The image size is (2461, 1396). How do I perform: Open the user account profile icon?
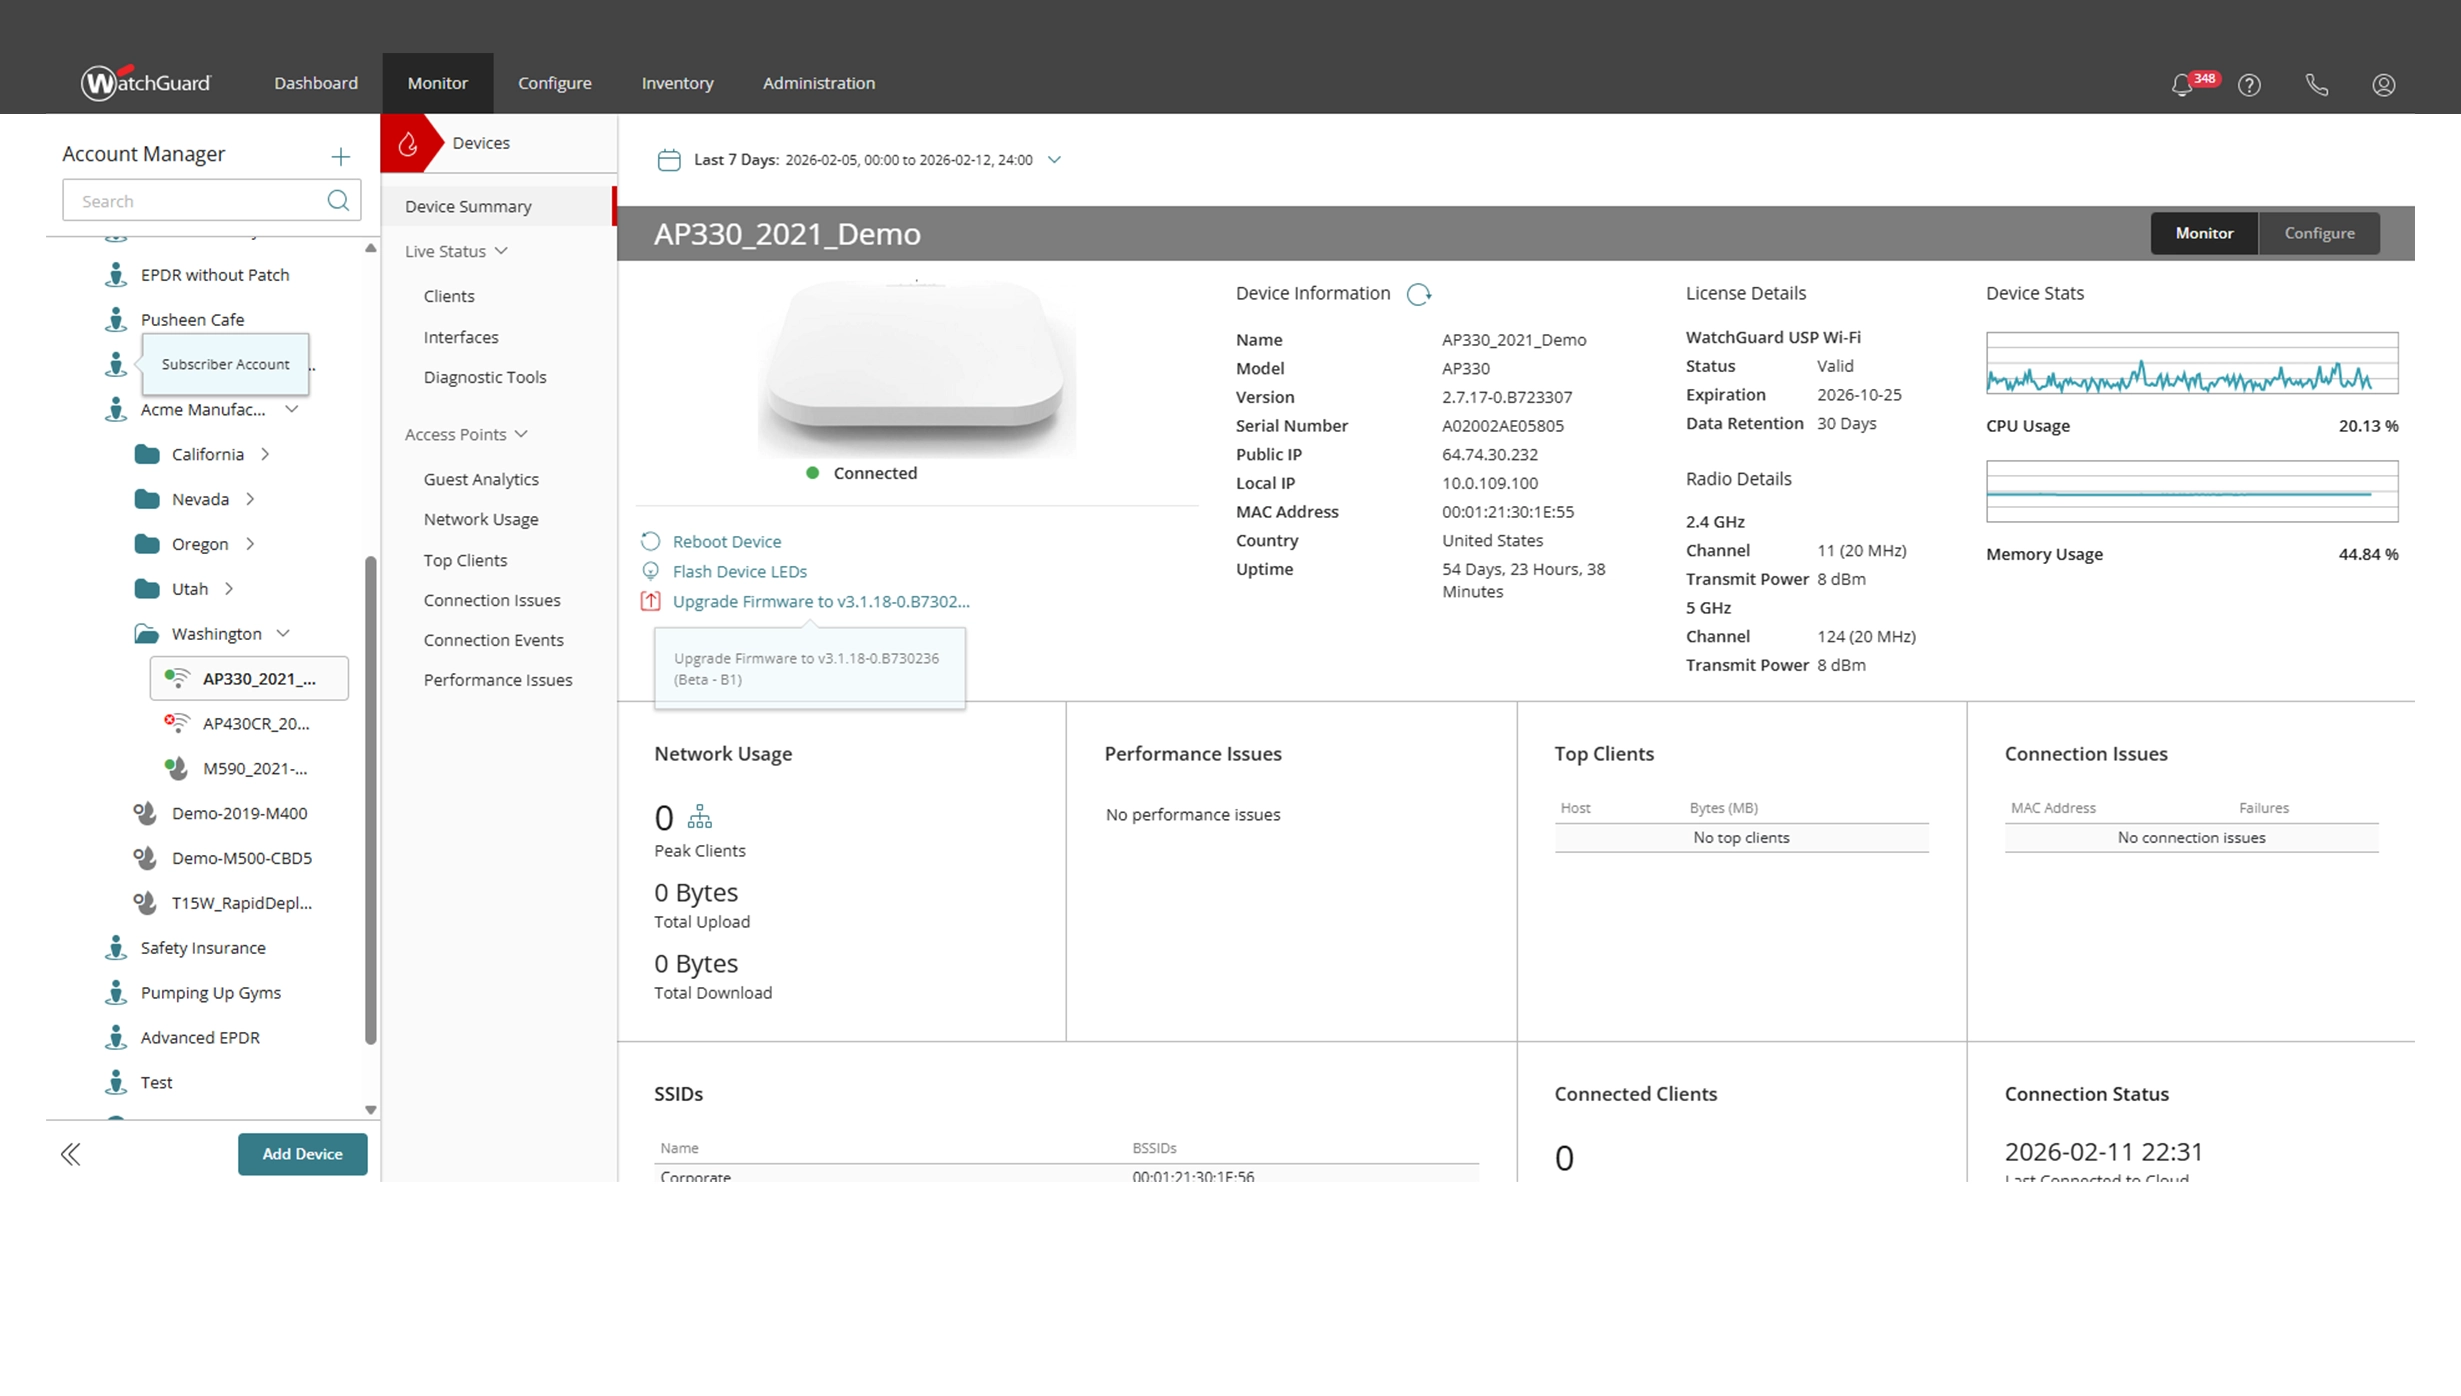(x=2383, y=85)
